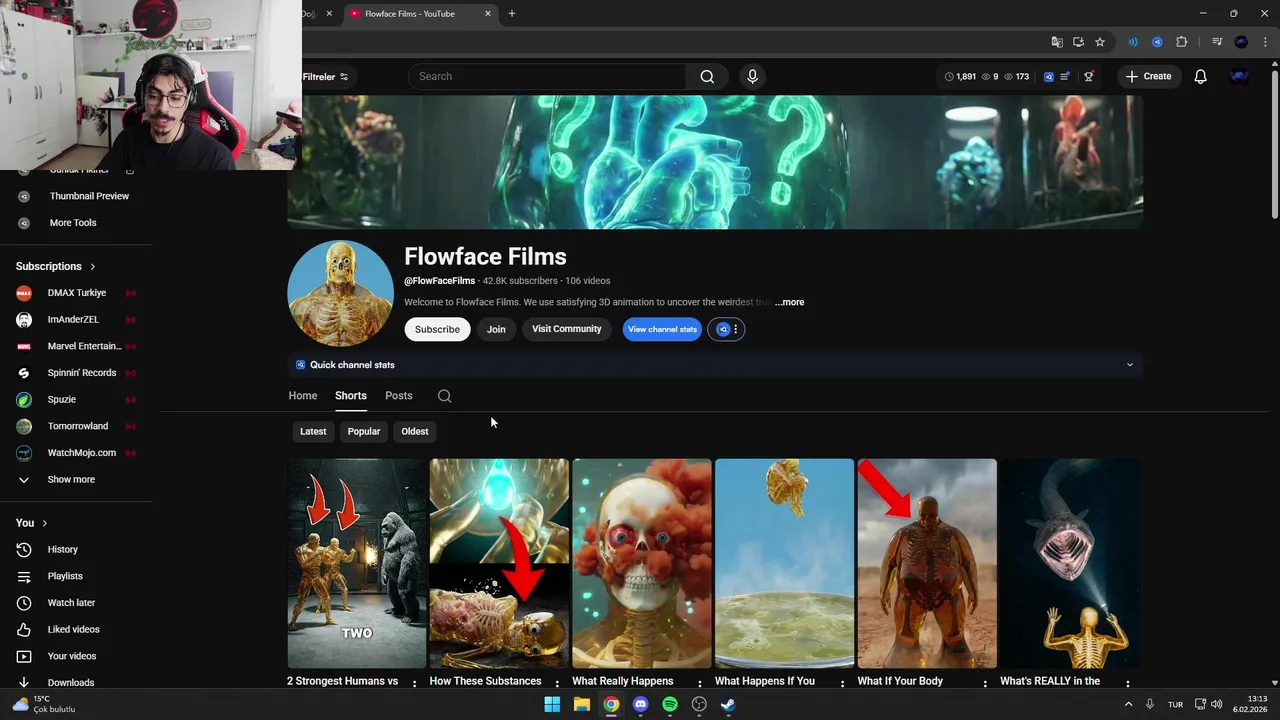The height and width of the screenshot is (720, 1280).
Task: Open options for What Happens If You short
Action: point(842,684)
